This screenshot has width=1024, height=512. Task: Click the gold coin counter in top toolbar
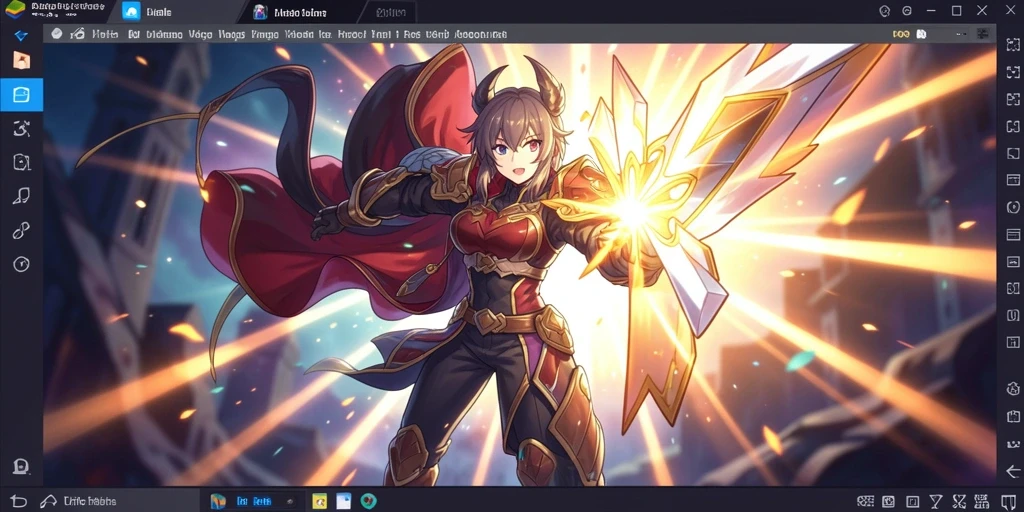(x=901, y=33)
